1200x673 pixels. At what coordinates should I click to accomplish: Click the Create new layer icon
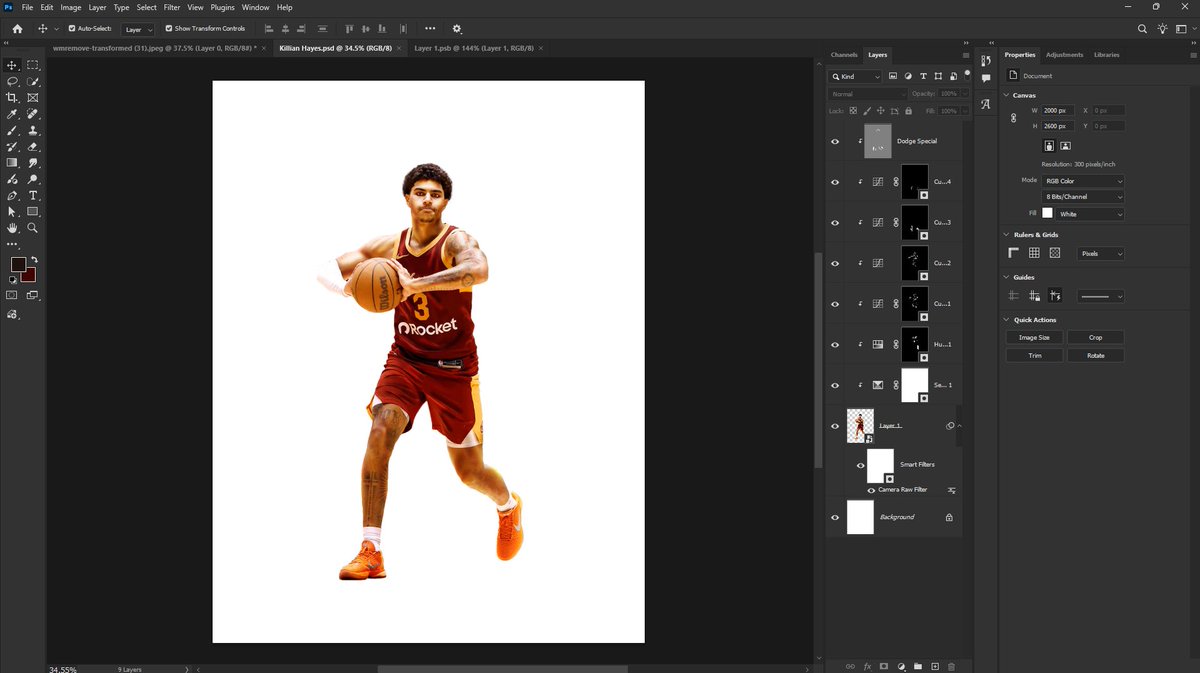click(934, 666)
